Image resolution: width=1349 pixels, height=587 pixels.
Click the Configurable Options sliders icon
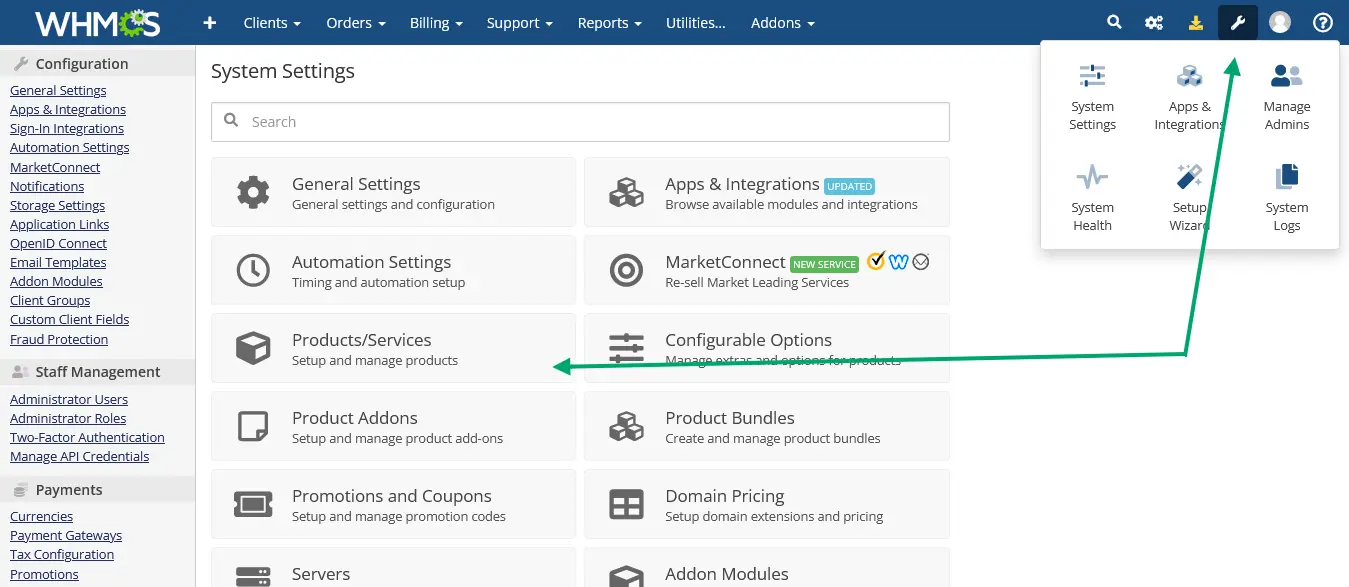[x=626, y=348]
